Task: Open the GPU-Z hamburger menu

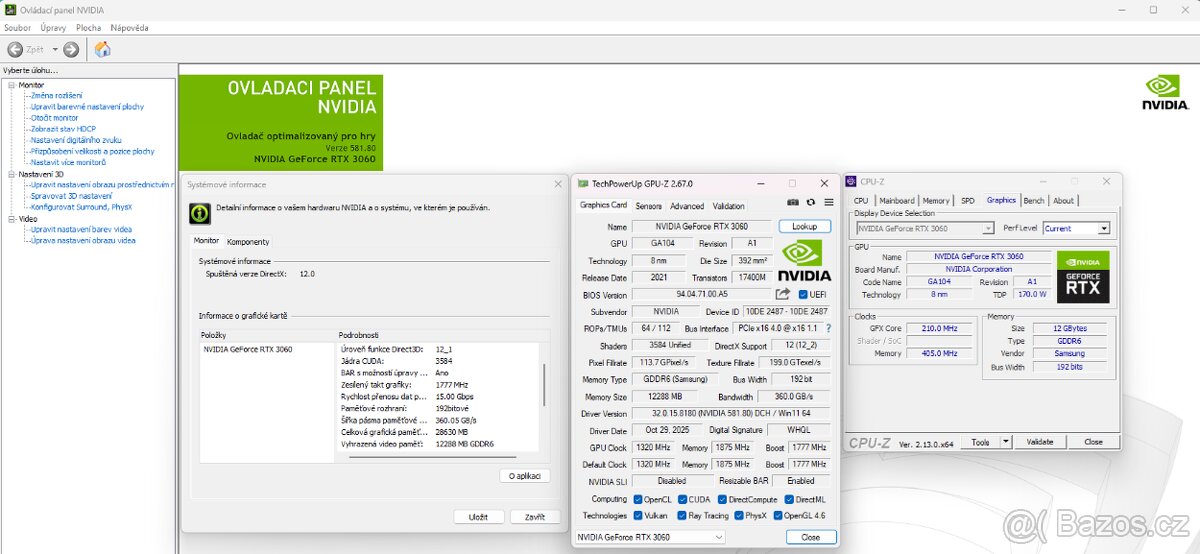Action: click(828, 202)
